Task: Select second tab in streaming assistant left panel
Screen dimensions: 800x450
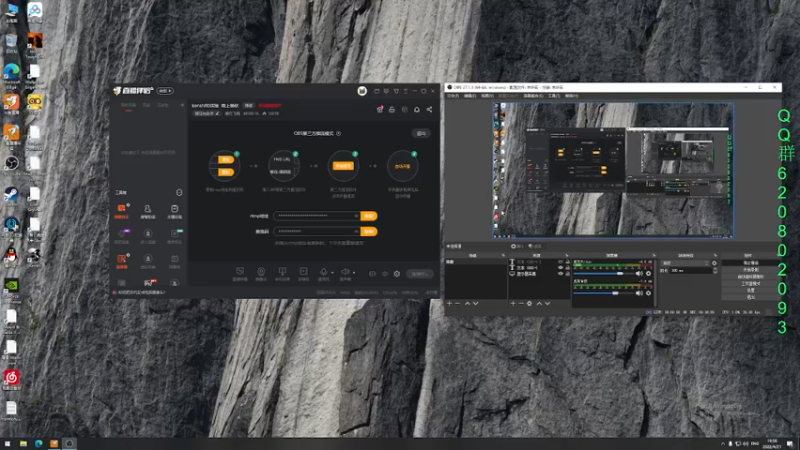Action: click(146, 105)
